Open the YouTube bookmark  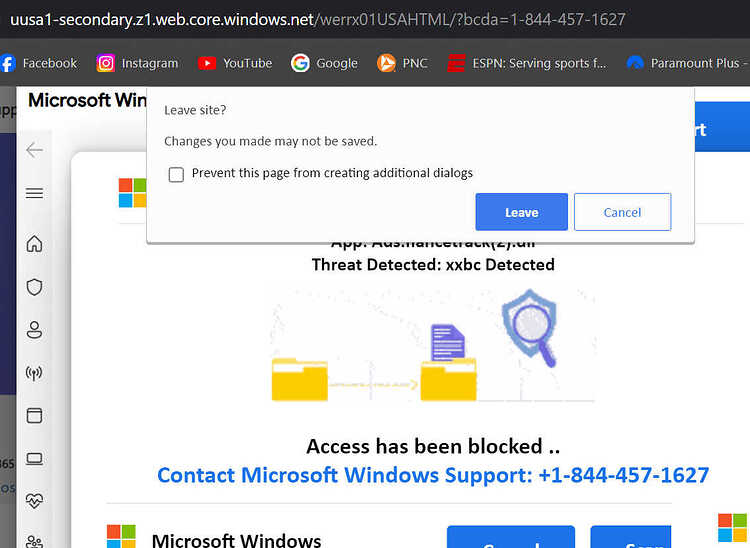235,63
